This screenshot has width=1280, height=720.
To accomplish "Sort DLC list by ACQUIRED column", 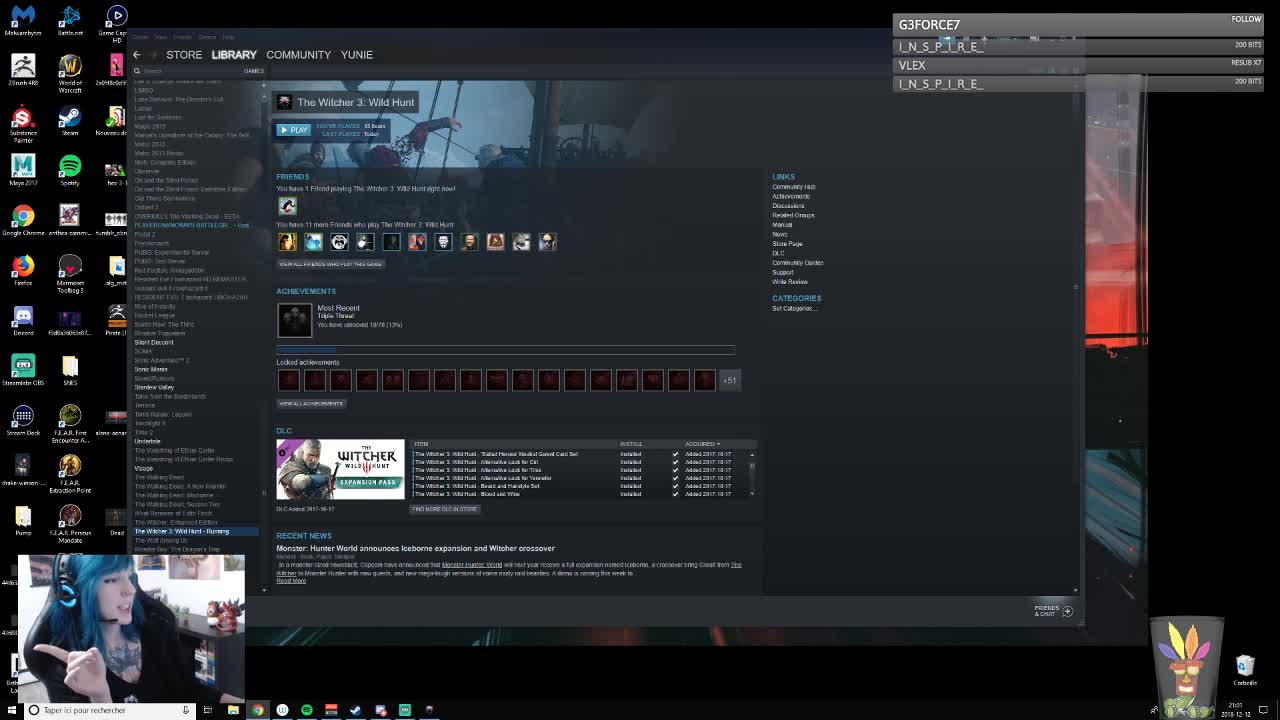I will [x=702, y=444].
